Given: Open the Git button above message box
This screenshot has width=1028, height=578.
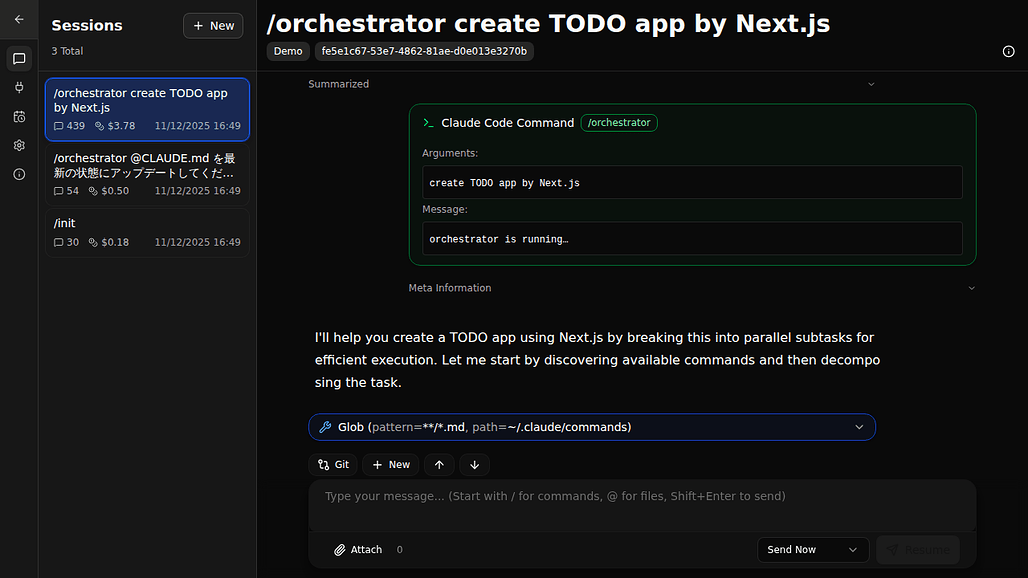Looking at the screenshot, I should click(333, 465).
